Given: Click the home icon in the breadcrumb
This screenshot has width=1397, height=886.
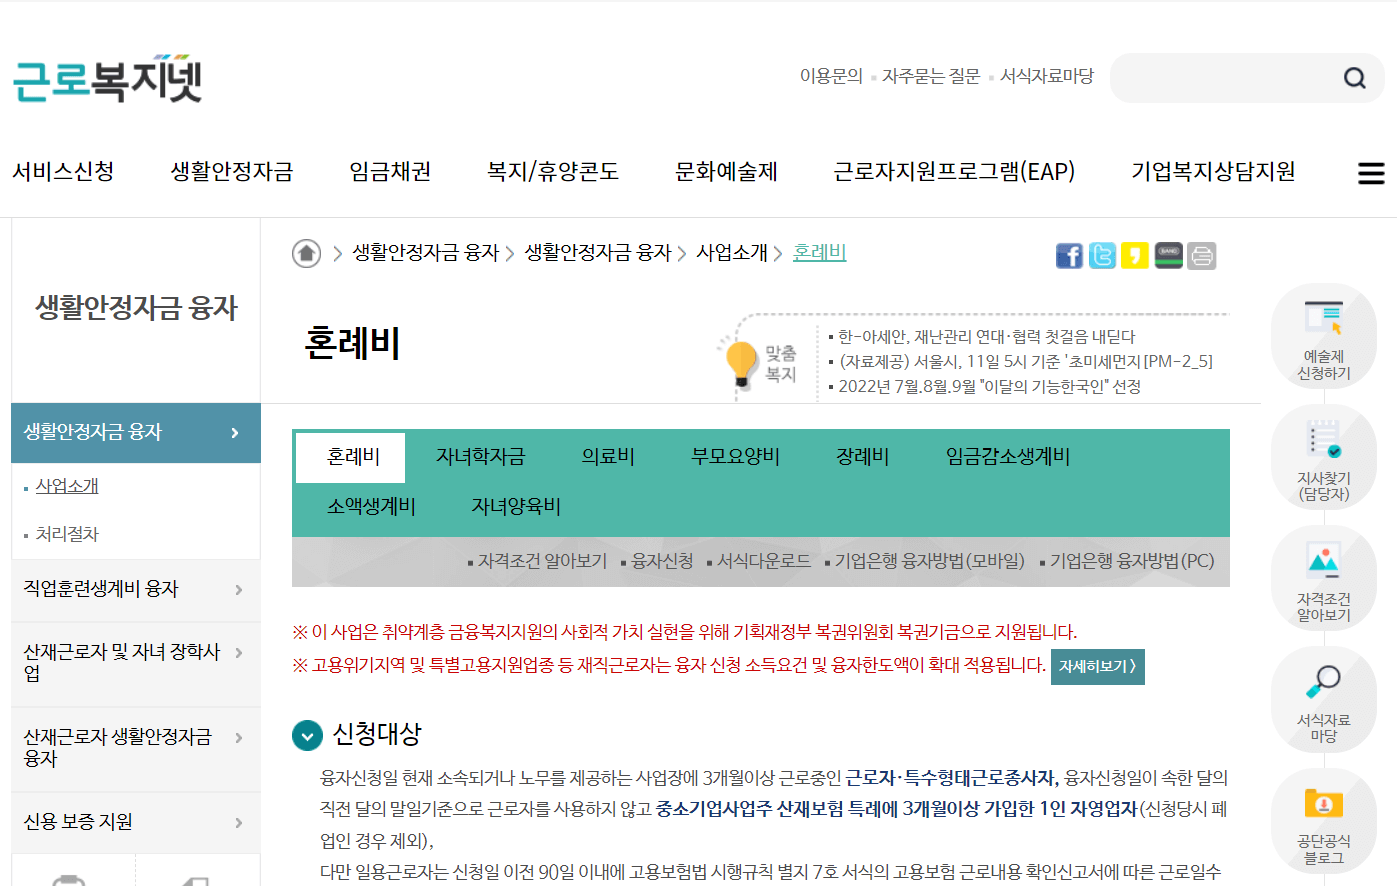Looking at the screenshot, I should coord(306,253).
